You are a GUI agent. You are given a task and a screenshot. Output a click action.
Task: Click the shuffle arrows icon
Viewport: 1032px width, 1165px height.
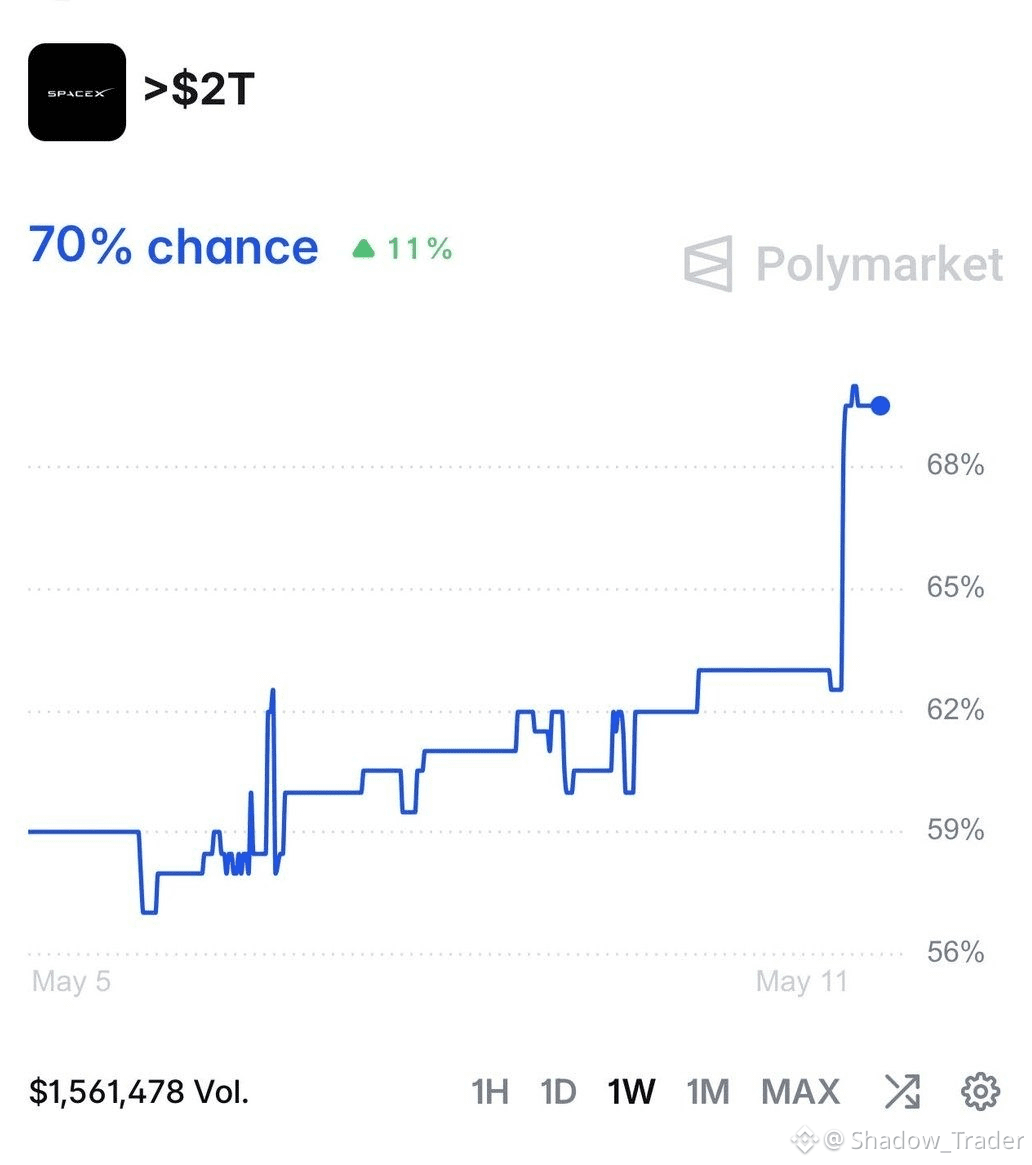(x=902, y=1091)
